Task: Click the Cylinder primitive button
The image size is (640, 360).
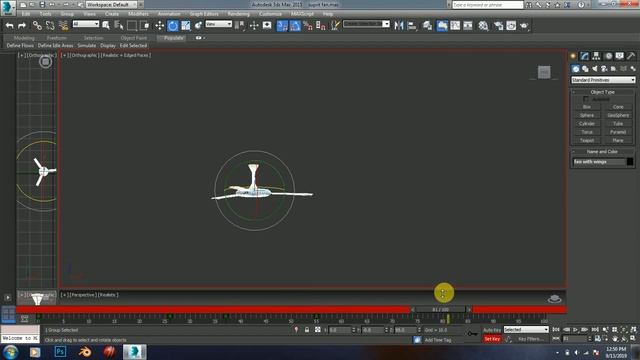Action: (587, 123)
